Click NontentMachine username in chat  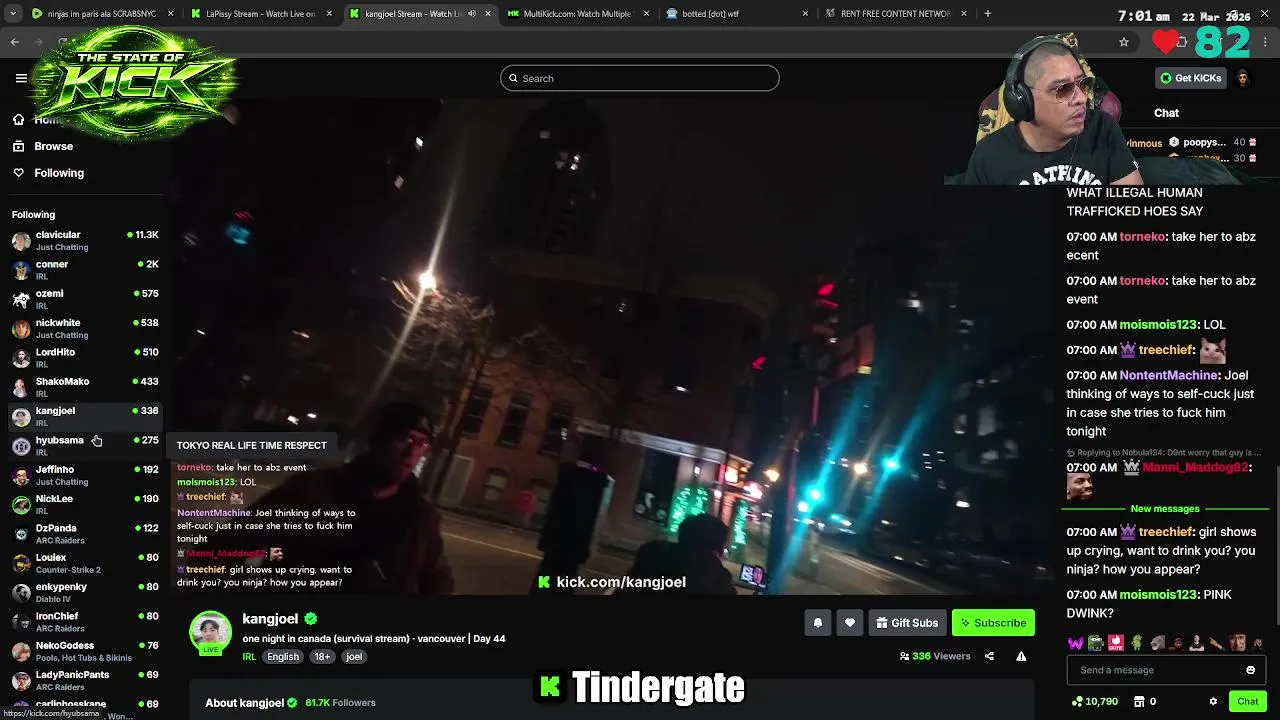pyautogui.click(x=1169, y=376)
